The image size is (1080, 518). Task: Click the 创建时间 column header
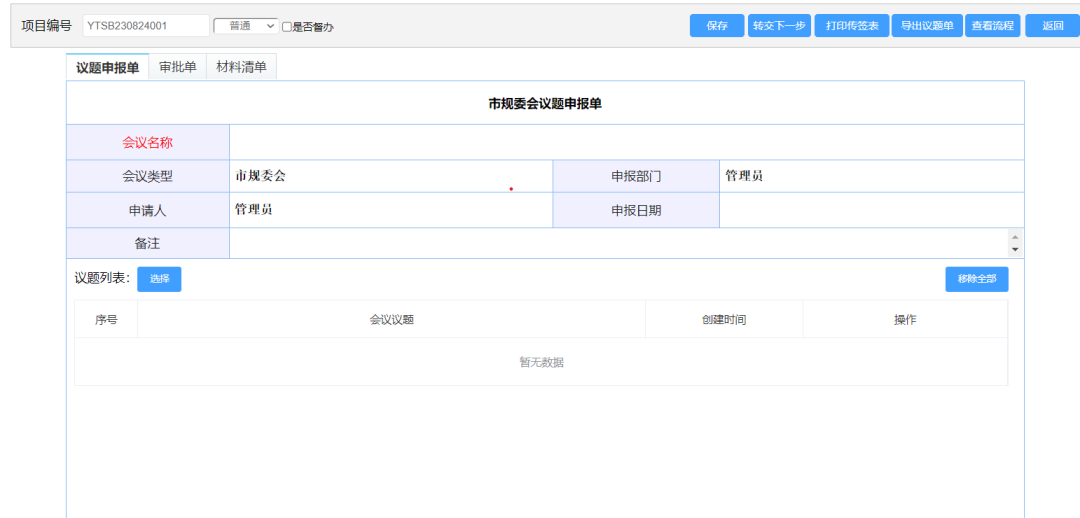[724, 320]
